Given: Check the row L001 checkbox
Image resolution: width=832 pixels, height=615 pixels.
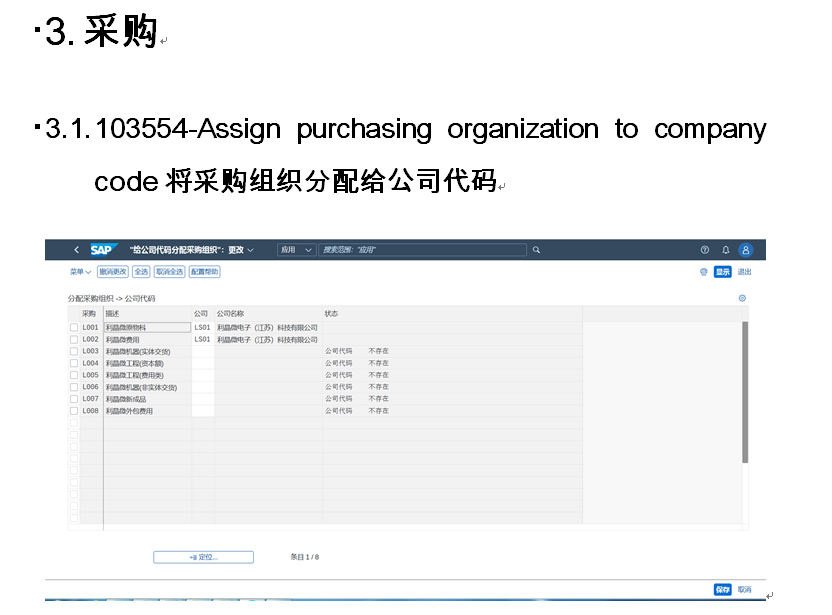Looking at the screenshot, I should (74, 327).
